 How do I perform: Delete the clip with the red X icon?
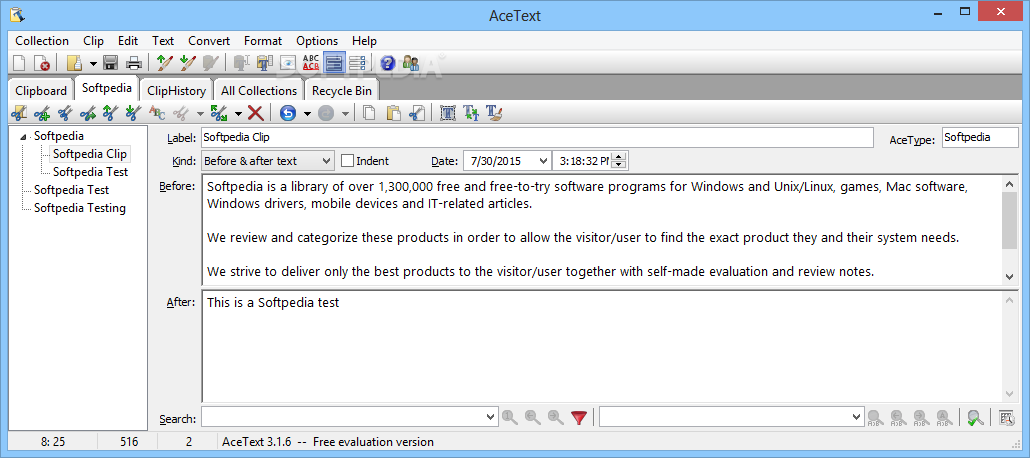256,113
